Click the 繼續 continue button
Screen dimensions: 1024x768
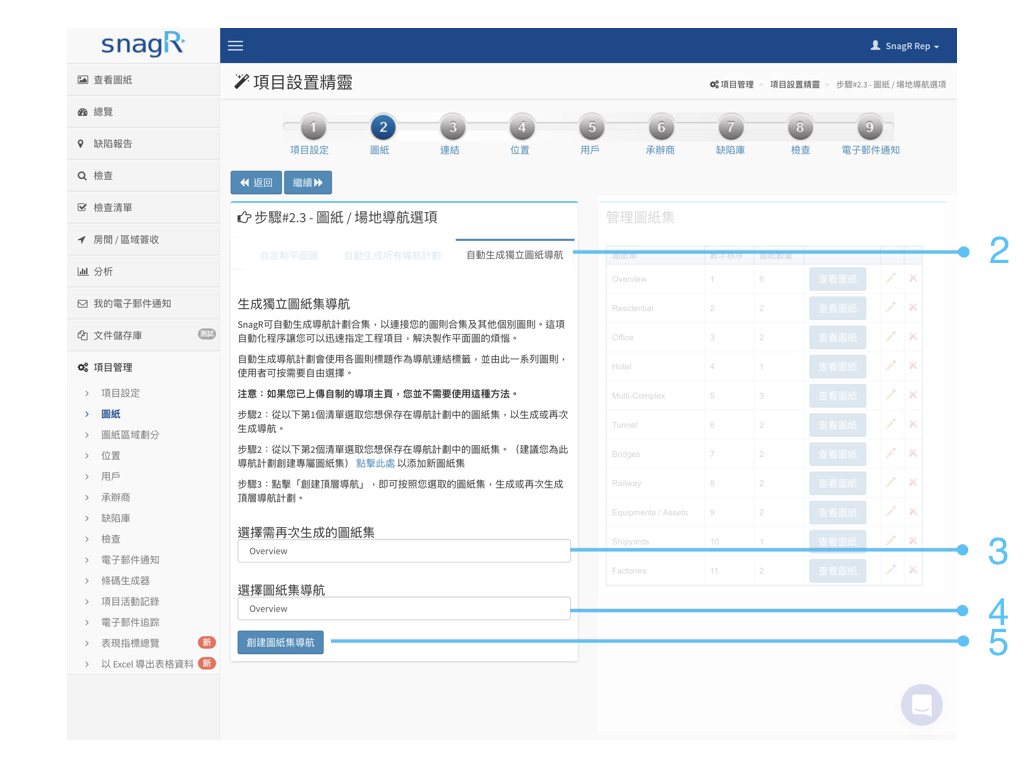pos(308,183)
